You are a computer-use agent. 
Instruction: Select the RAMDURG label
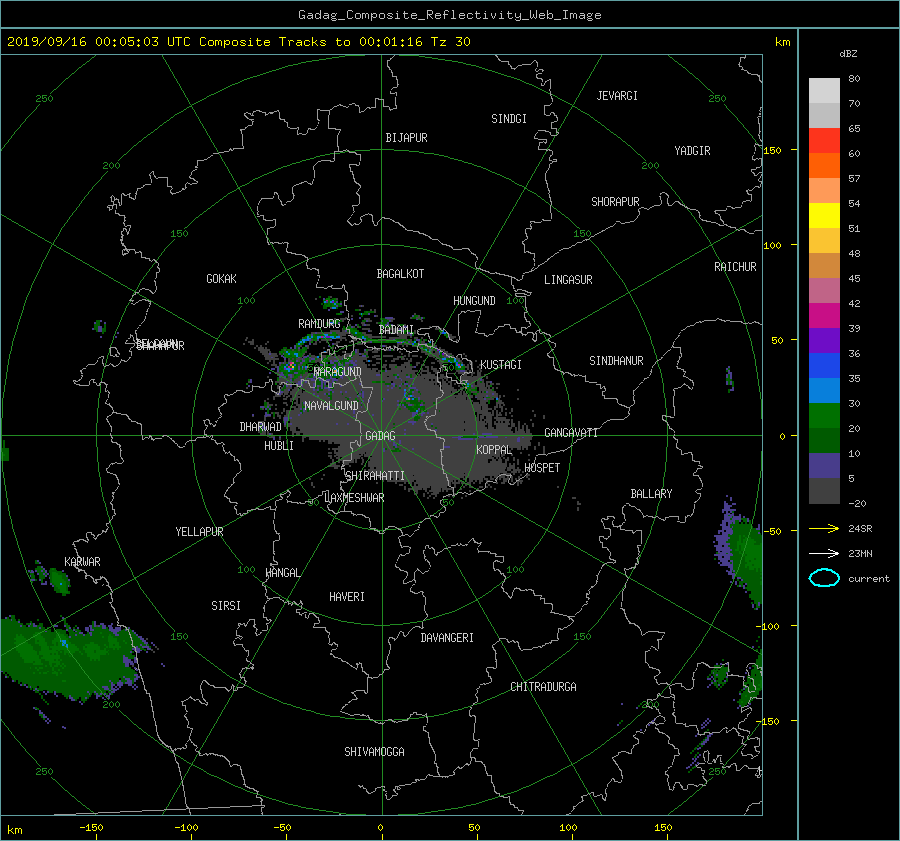coord(319,324)
